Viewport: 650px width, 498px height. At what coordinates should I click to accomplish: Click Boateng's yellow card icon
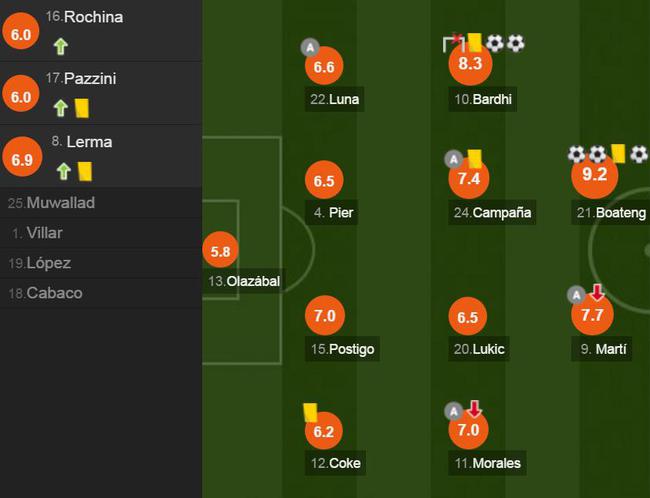click(618, 153)
